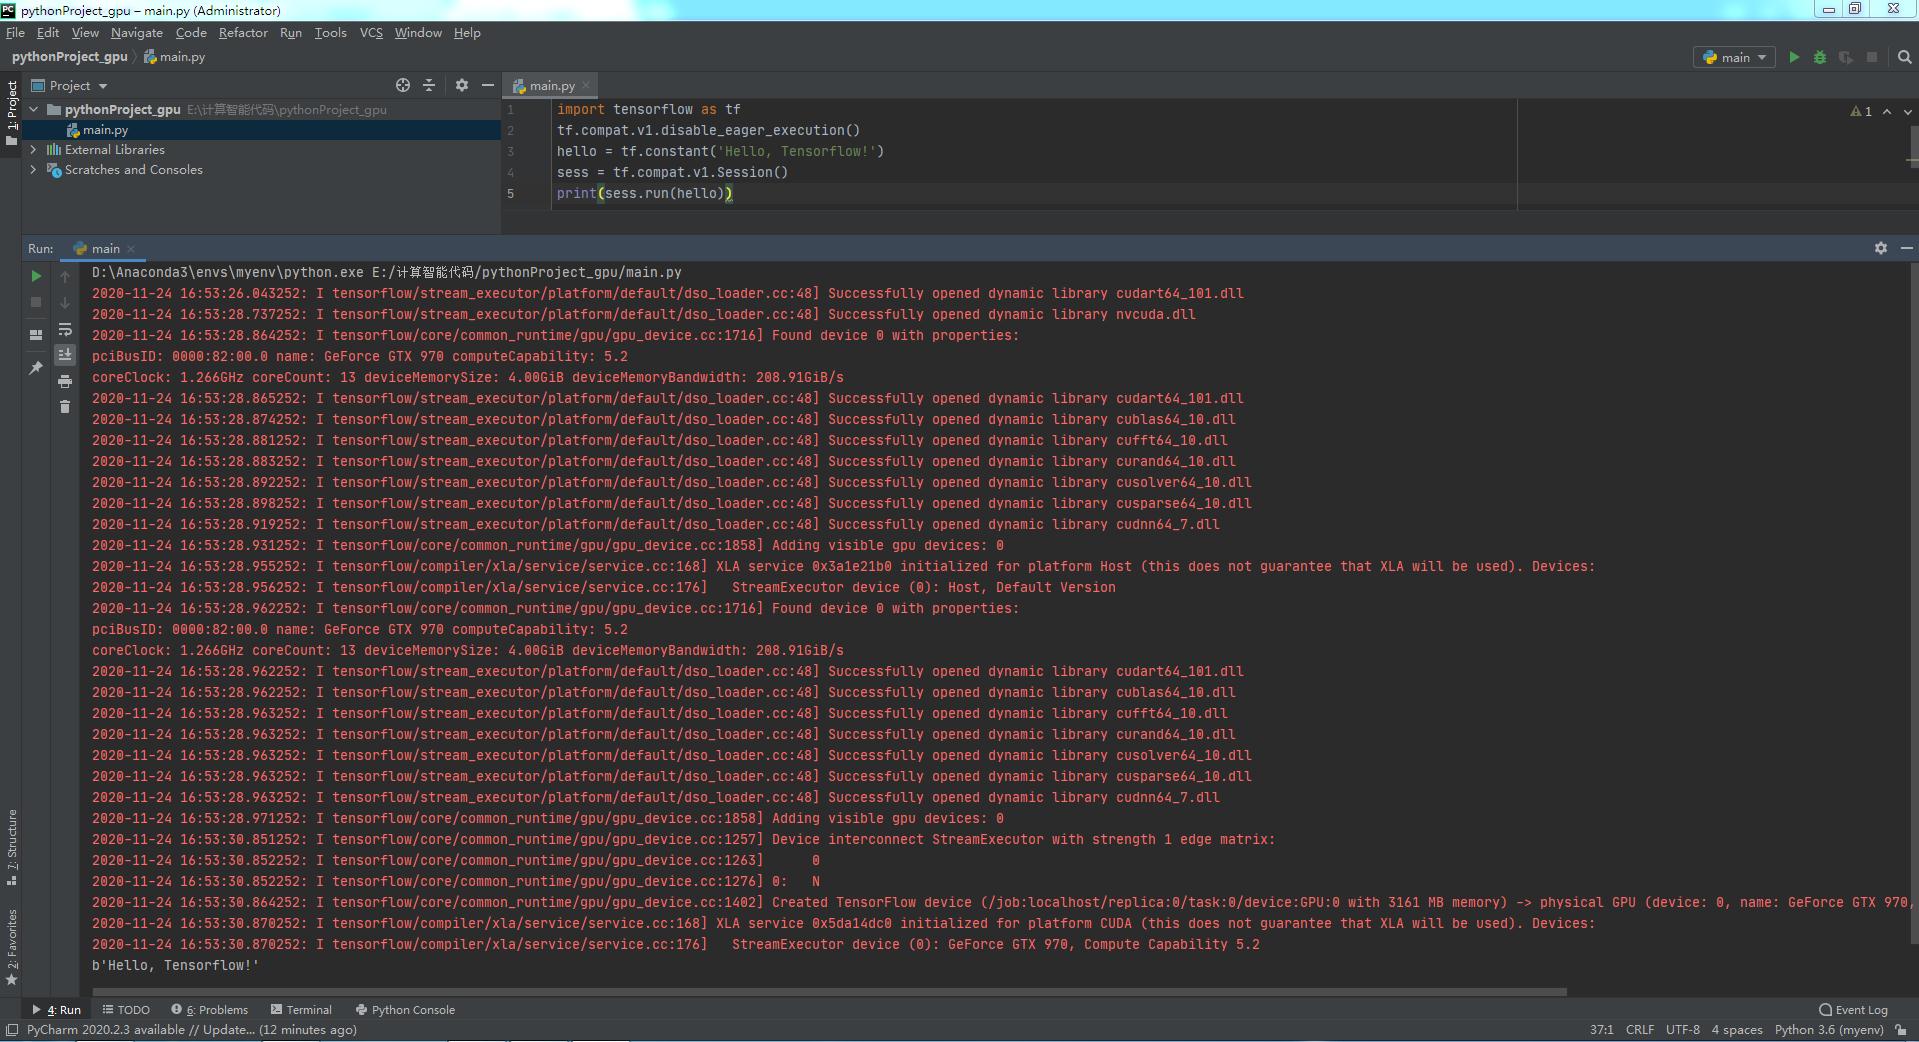
Task: Open the TODO tool window
Action: pyautogui.click(x=126, y=1010)
